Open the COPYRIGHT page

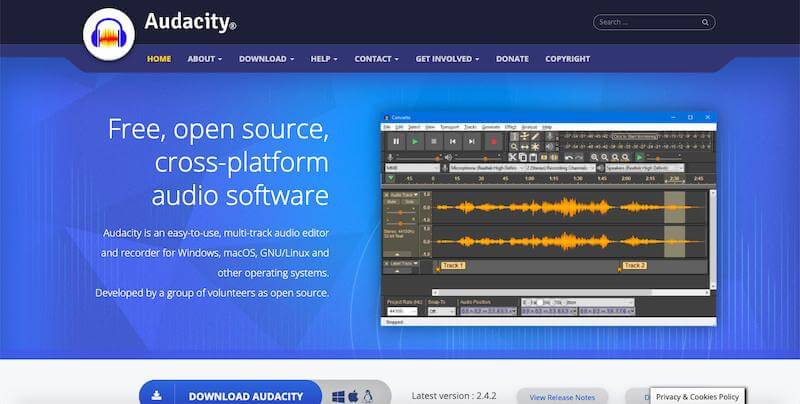(x=567, y=59)
